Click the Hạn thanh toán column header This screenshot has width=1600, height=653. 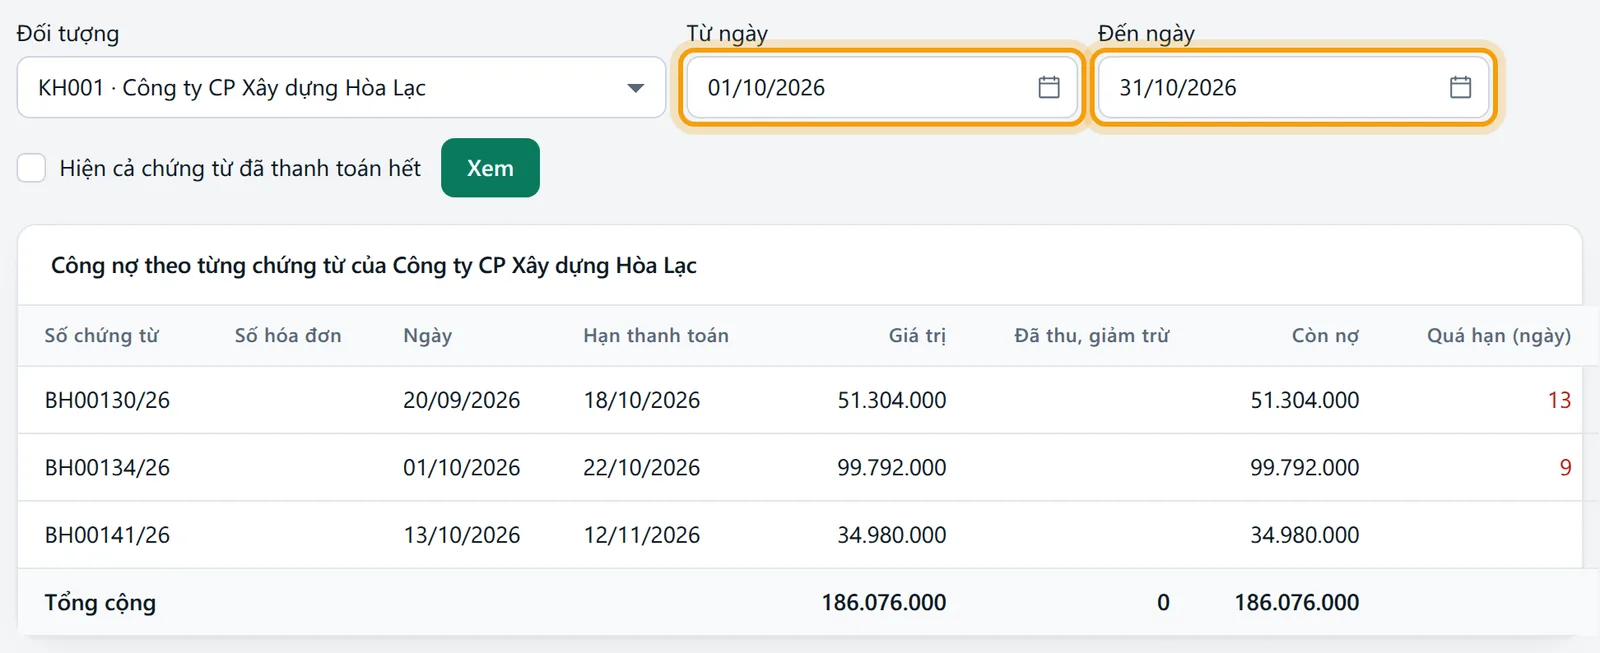(656, 335)
